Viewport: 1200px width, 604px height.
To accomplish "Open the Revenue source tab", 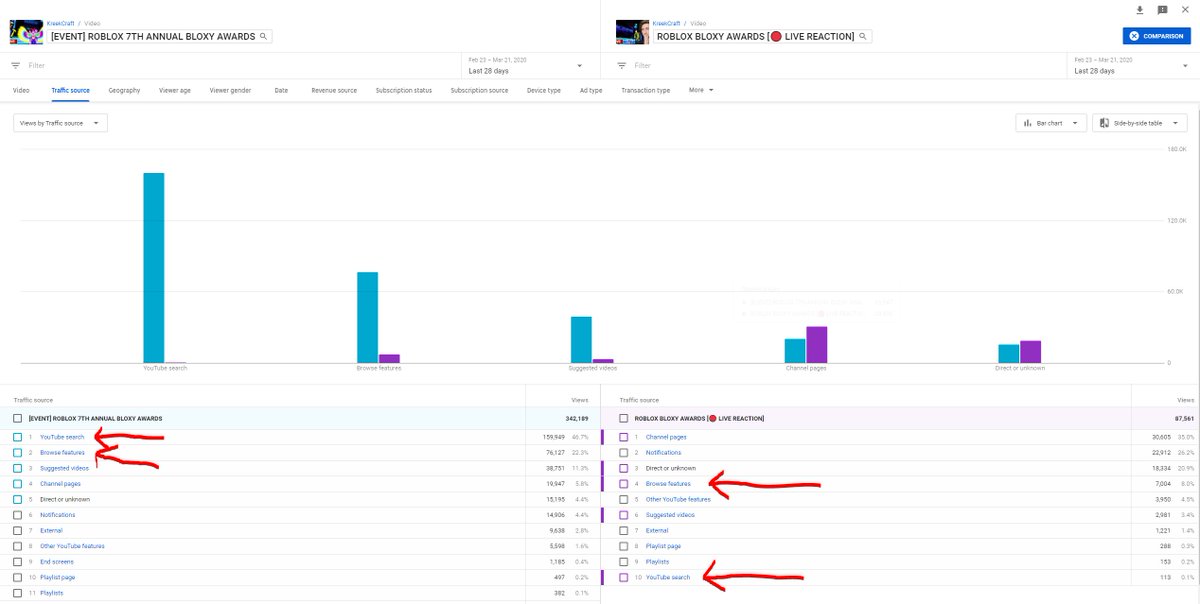I will coord(334,90).
